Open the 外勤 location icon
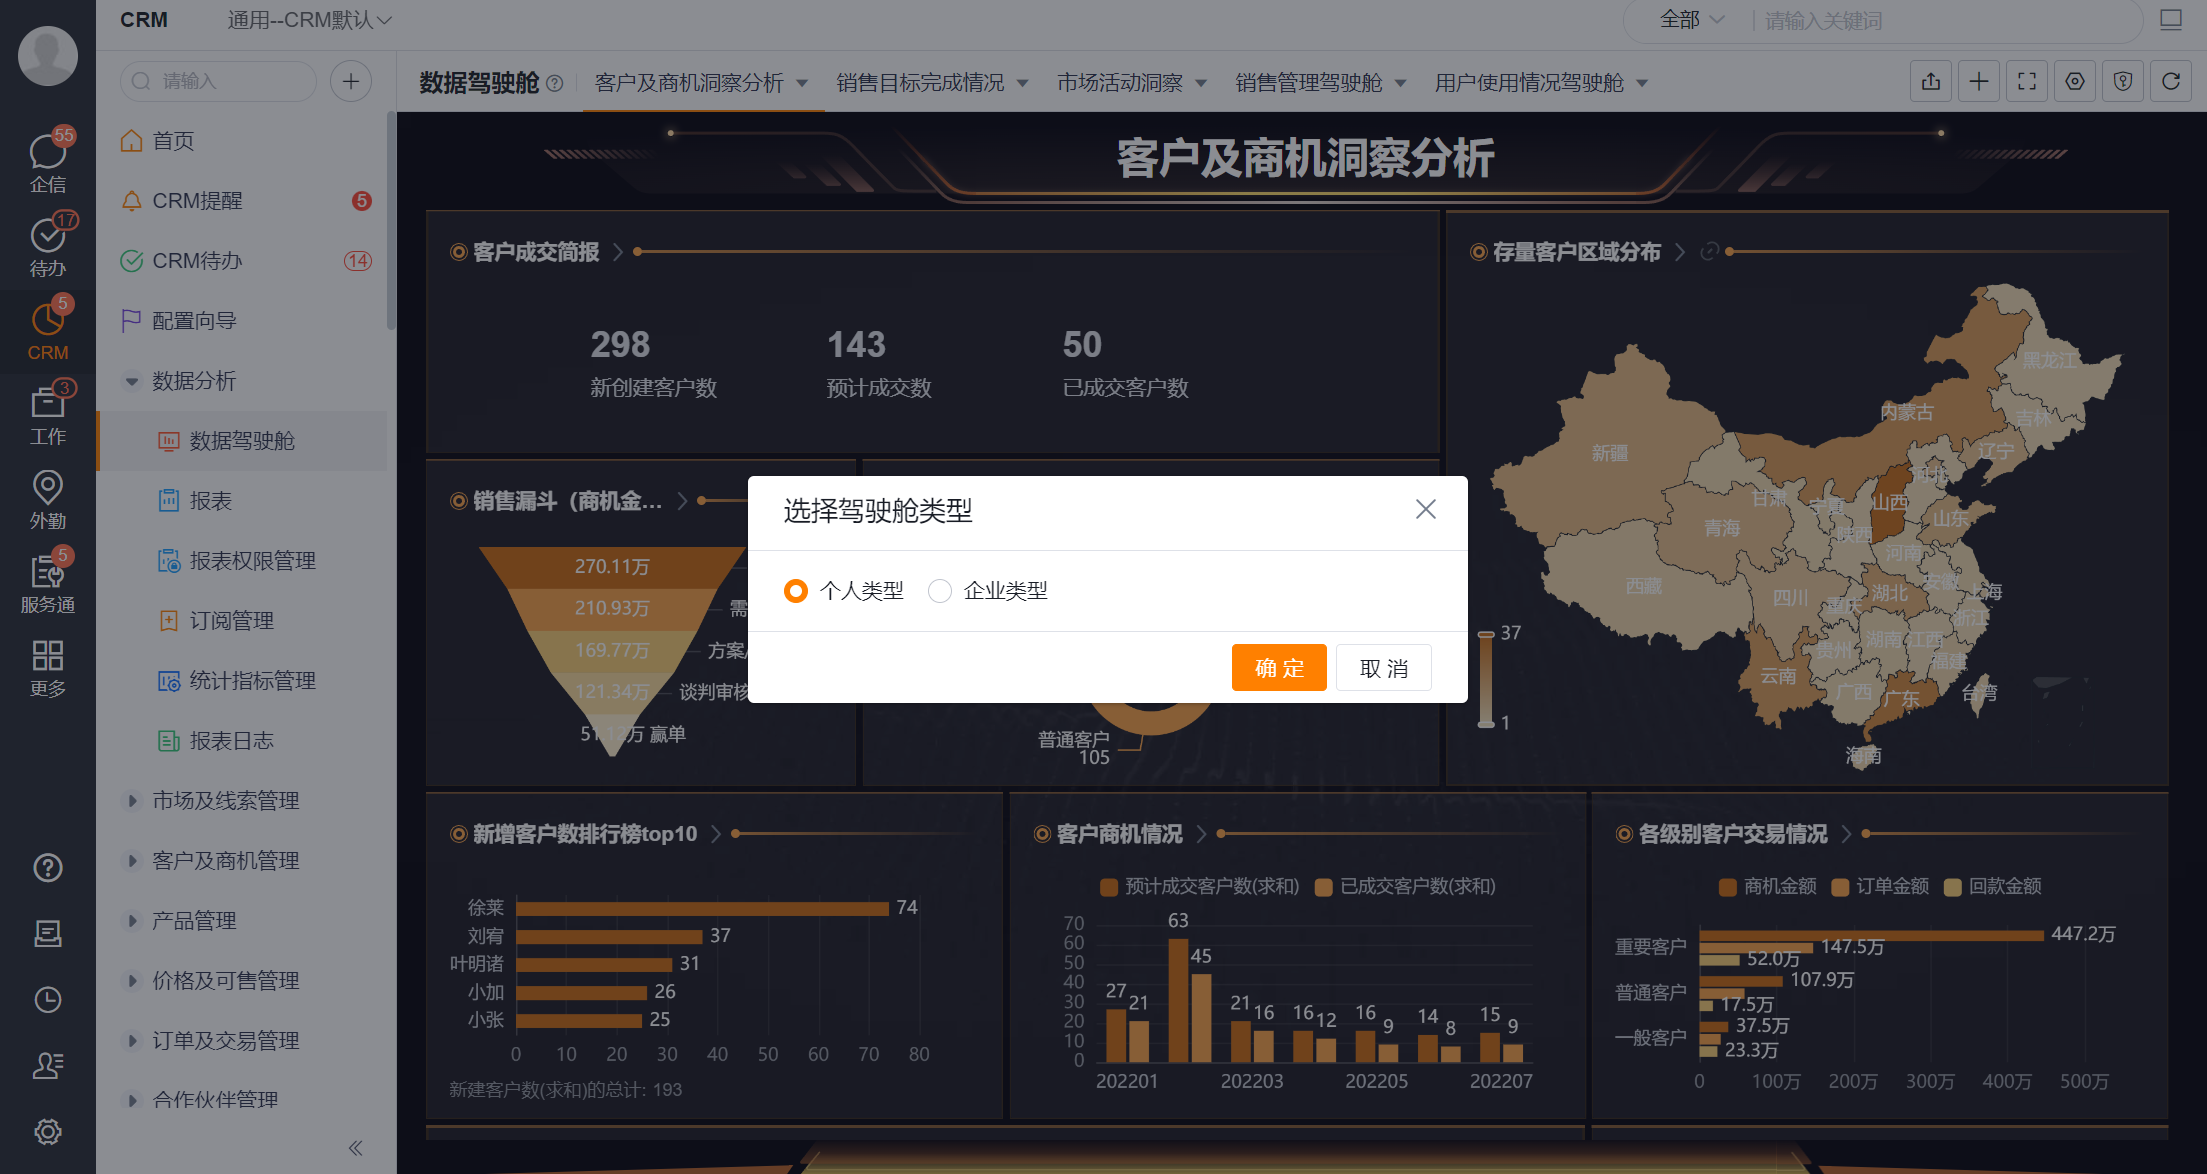Viewport: 2207px width, 1174px height. click(x=47, y=499)
